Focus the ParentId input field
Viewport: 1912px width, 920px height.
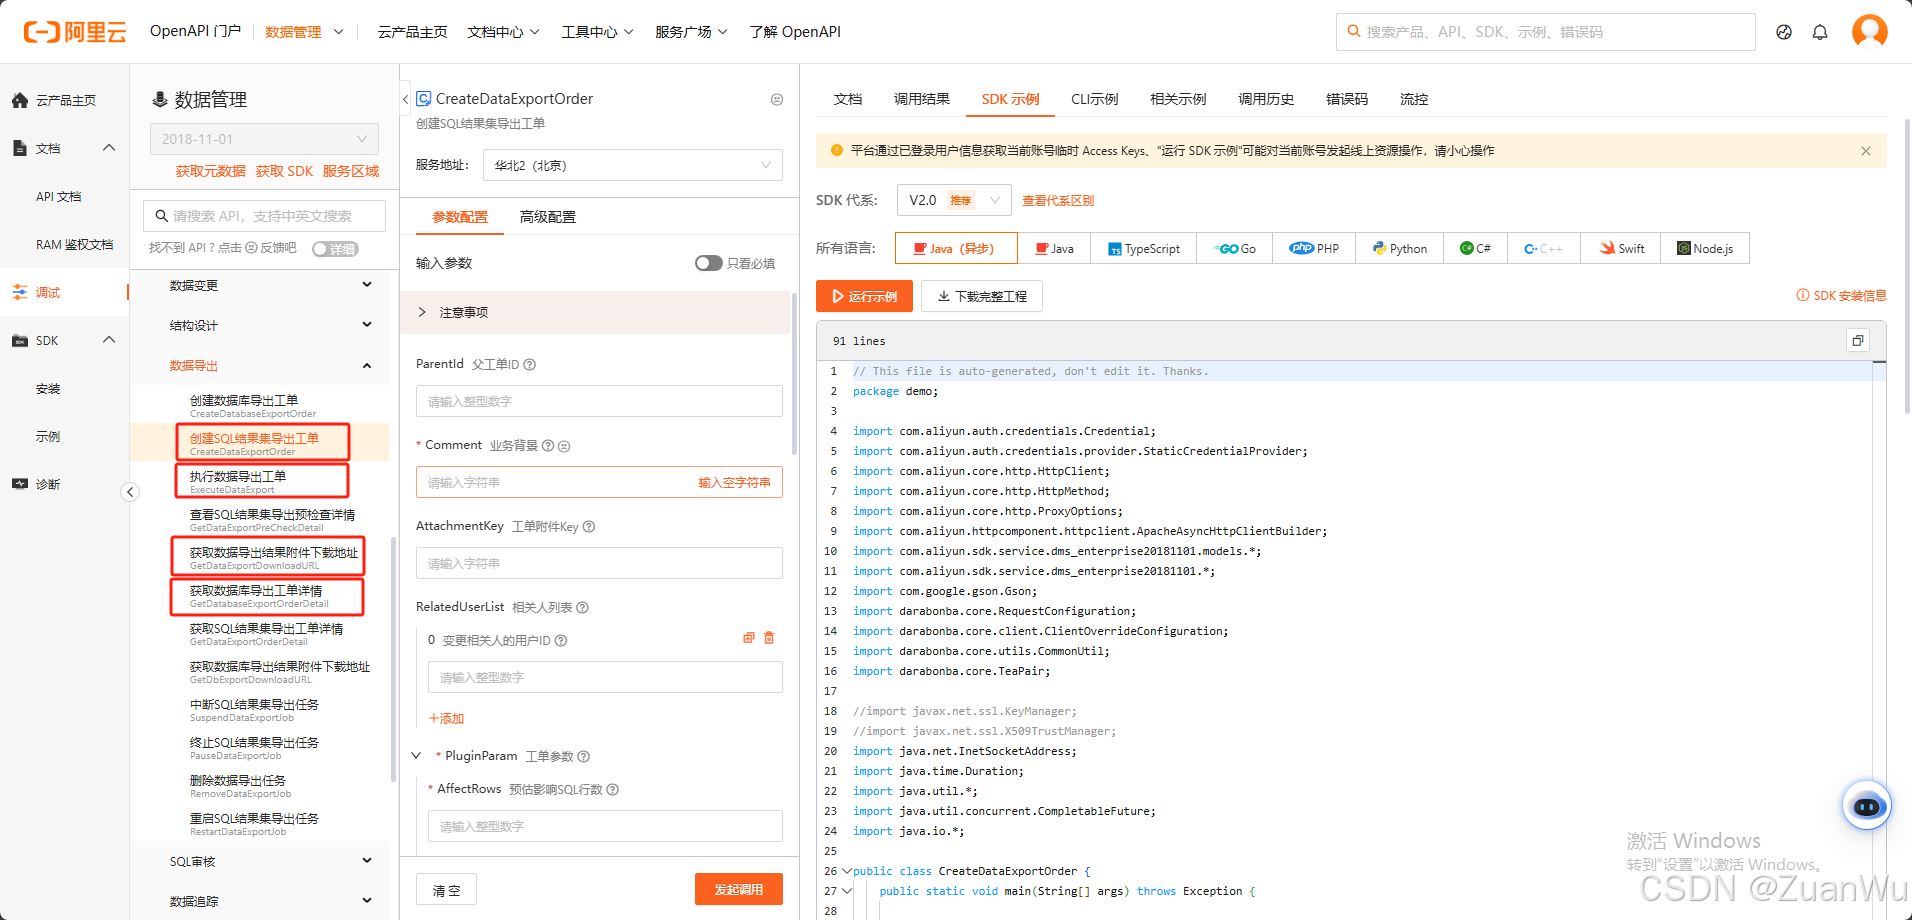[x=599, y=401]
